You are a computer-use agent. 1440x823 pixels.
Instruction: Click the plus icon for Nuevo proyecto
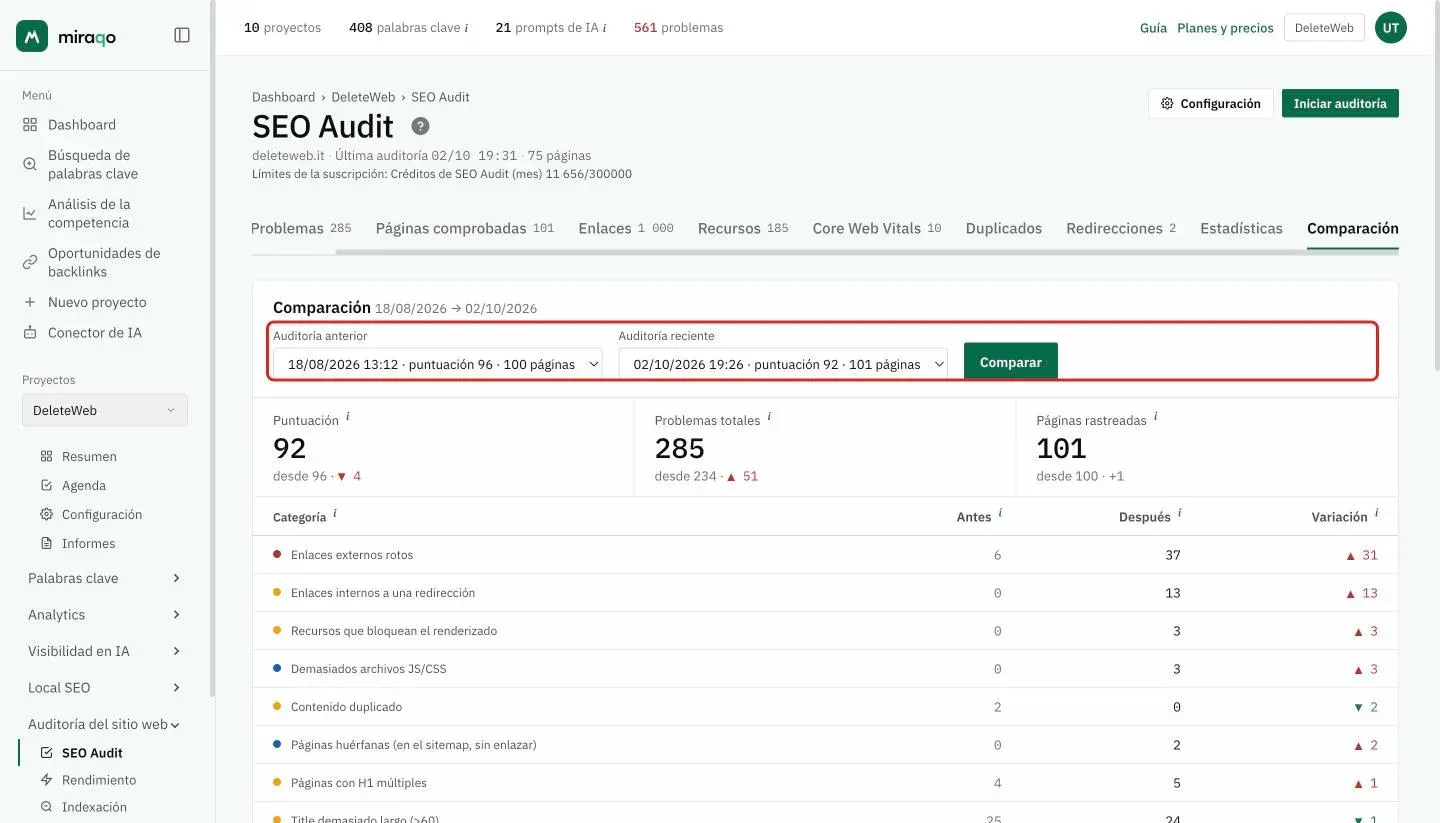click(x=30, y=302)
